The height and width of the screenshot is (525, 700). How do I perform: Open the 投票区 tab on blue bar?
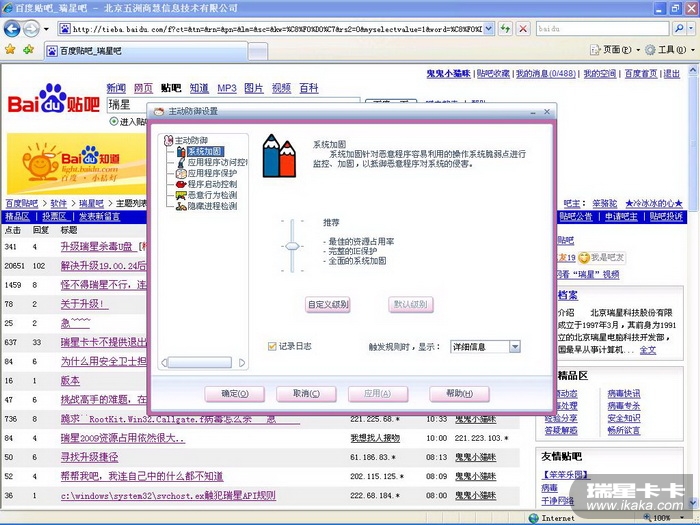(x=54, y=217)
